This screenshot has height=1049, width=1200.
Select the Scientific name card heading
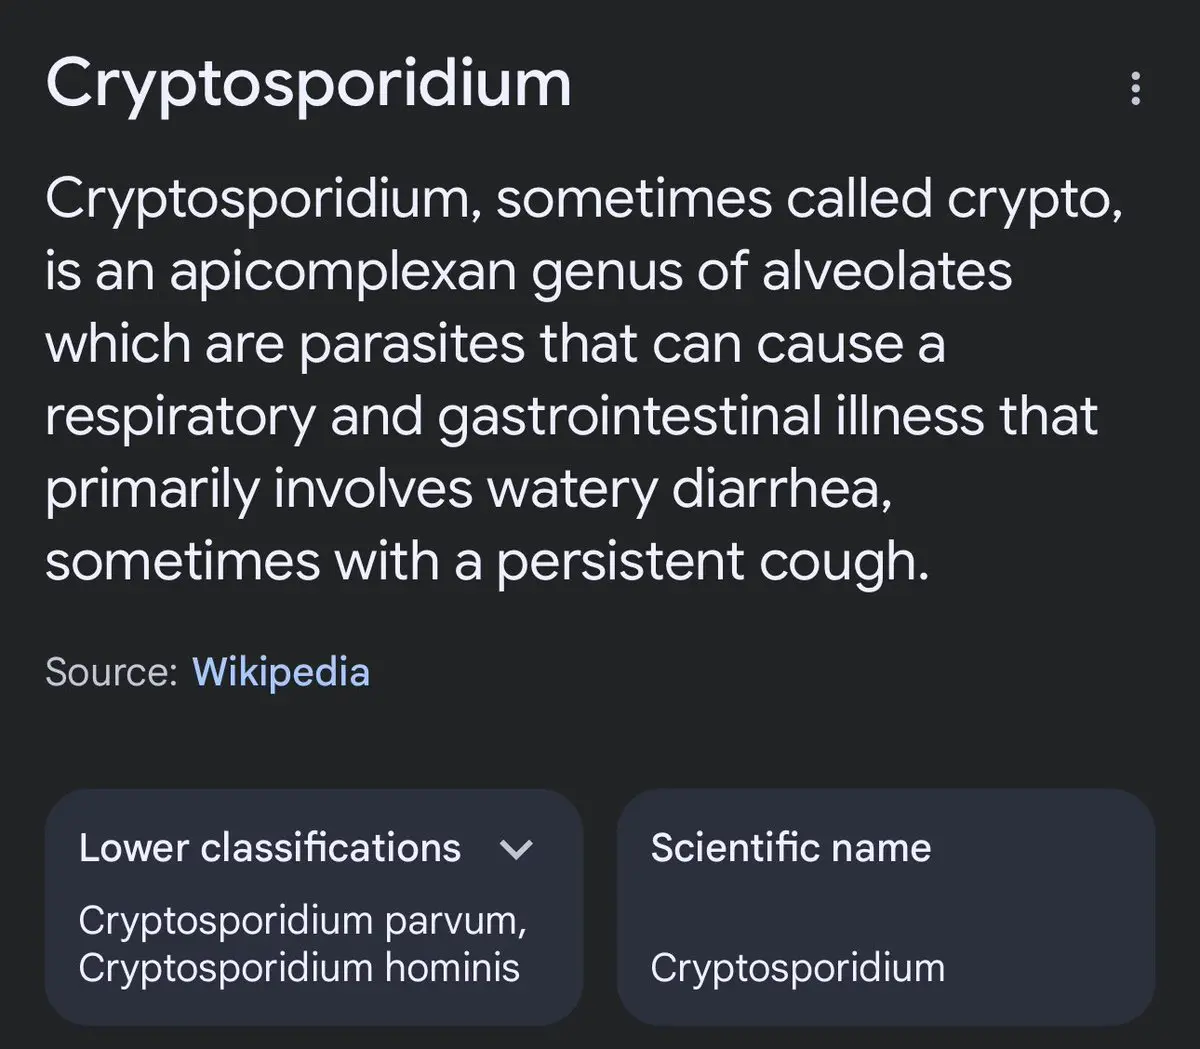click(791, 848)
